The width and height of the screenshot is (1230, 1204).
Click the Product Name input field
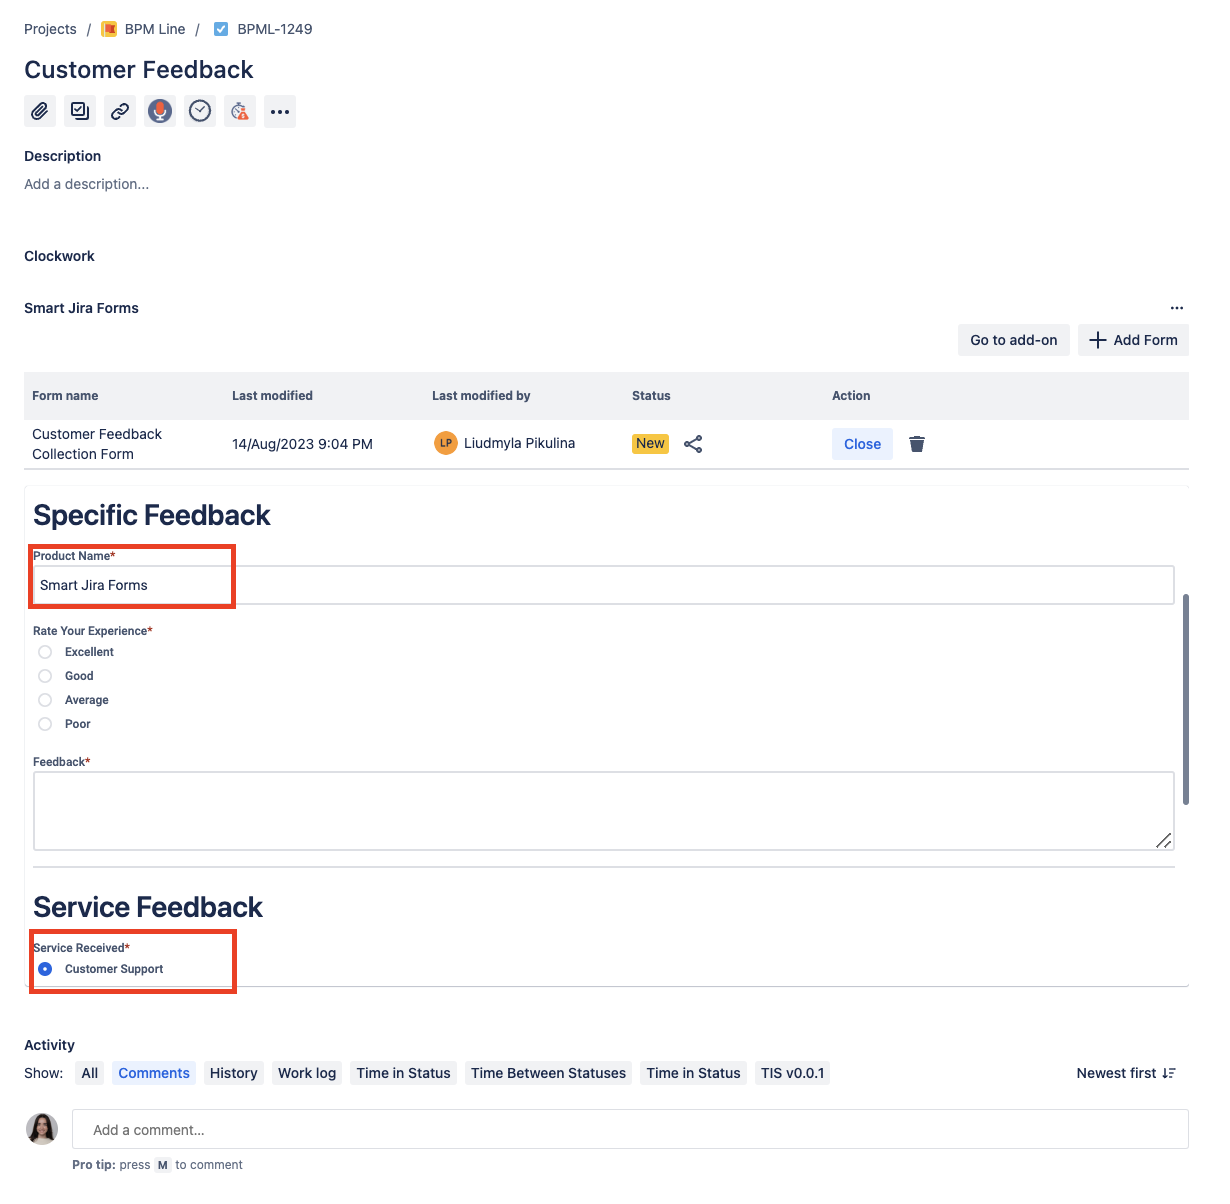[x=604, y=585]
